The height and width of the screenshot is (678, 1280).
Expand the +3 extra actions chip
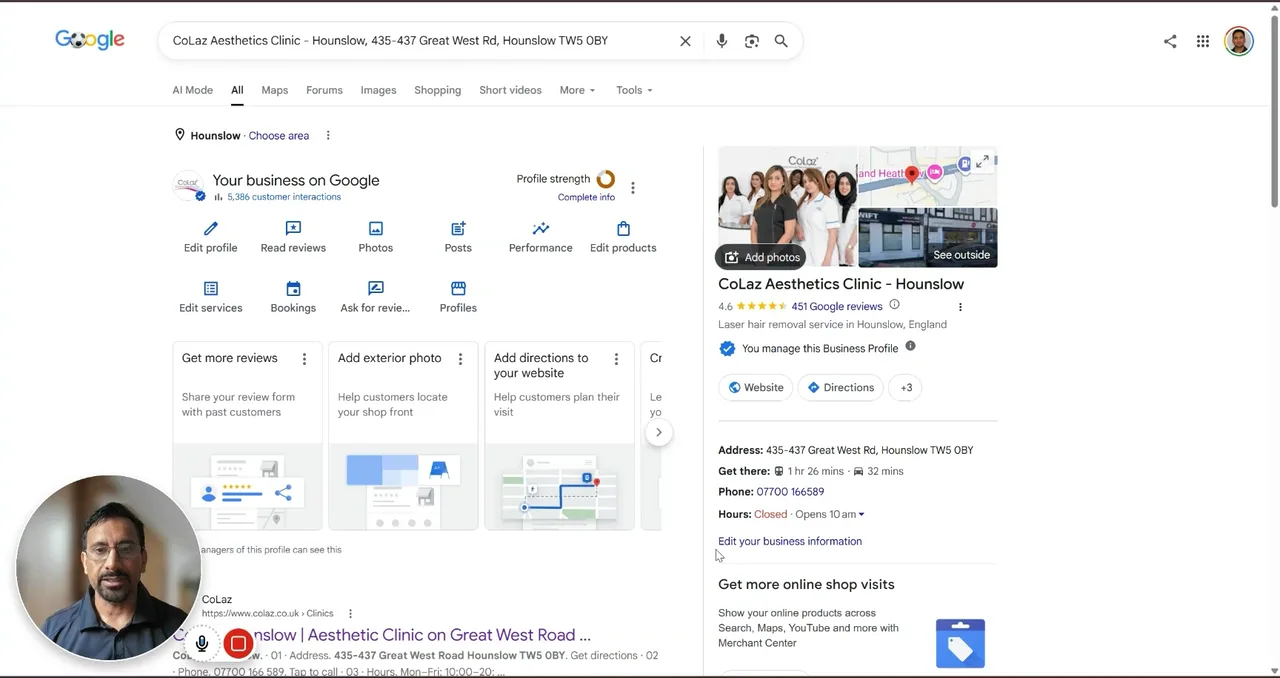coord(906,387)
